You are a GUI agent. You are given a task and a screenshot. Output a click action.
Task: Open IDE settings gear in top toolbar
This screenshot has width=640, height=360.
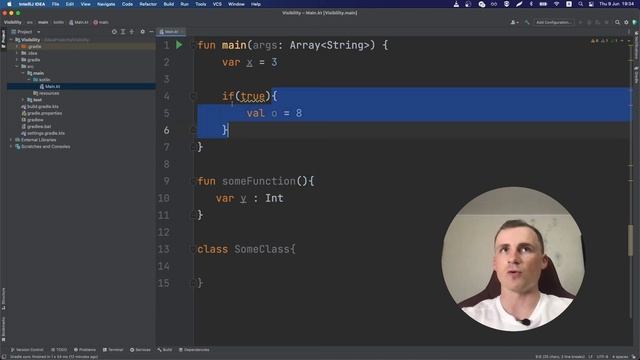(626, 22)
